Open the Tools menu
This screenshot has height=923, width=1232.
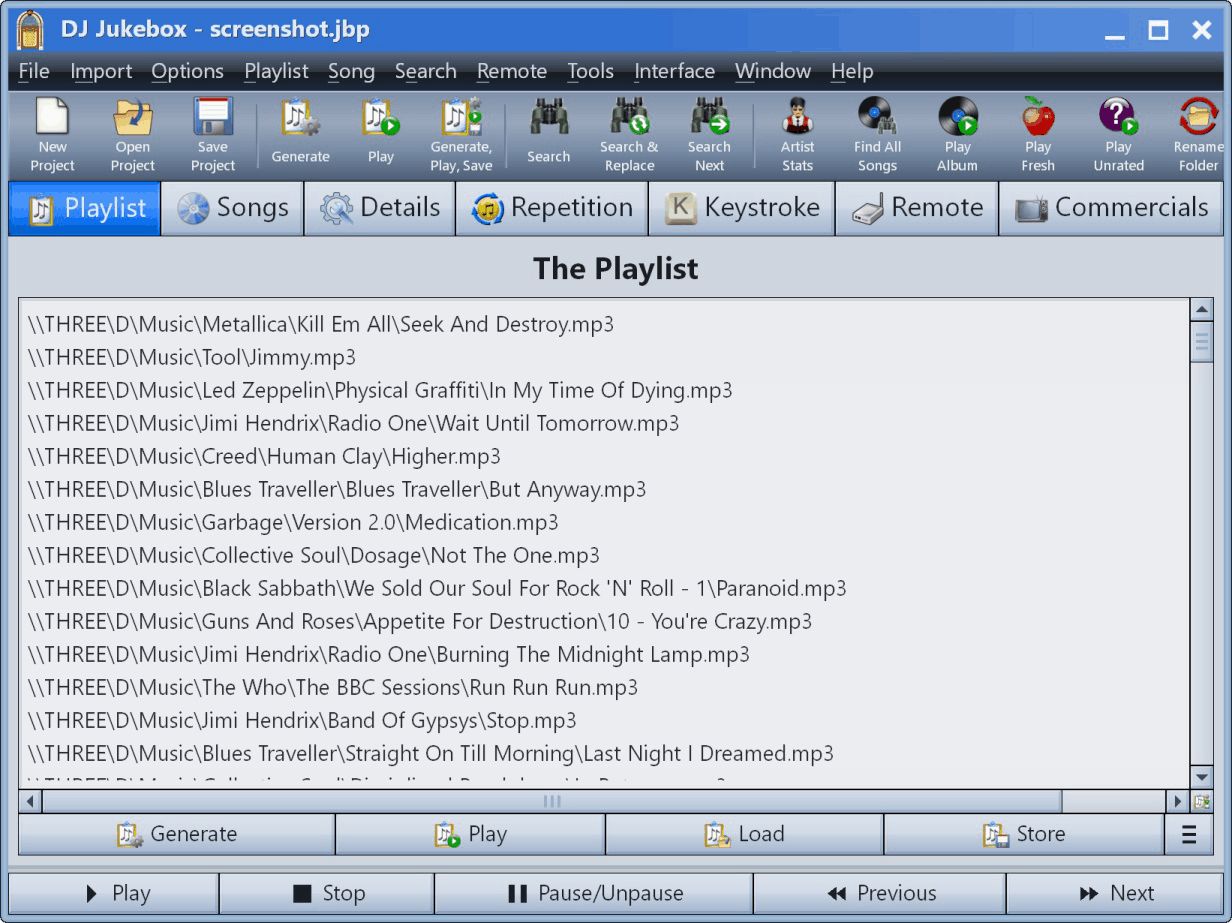coord(590,71)
